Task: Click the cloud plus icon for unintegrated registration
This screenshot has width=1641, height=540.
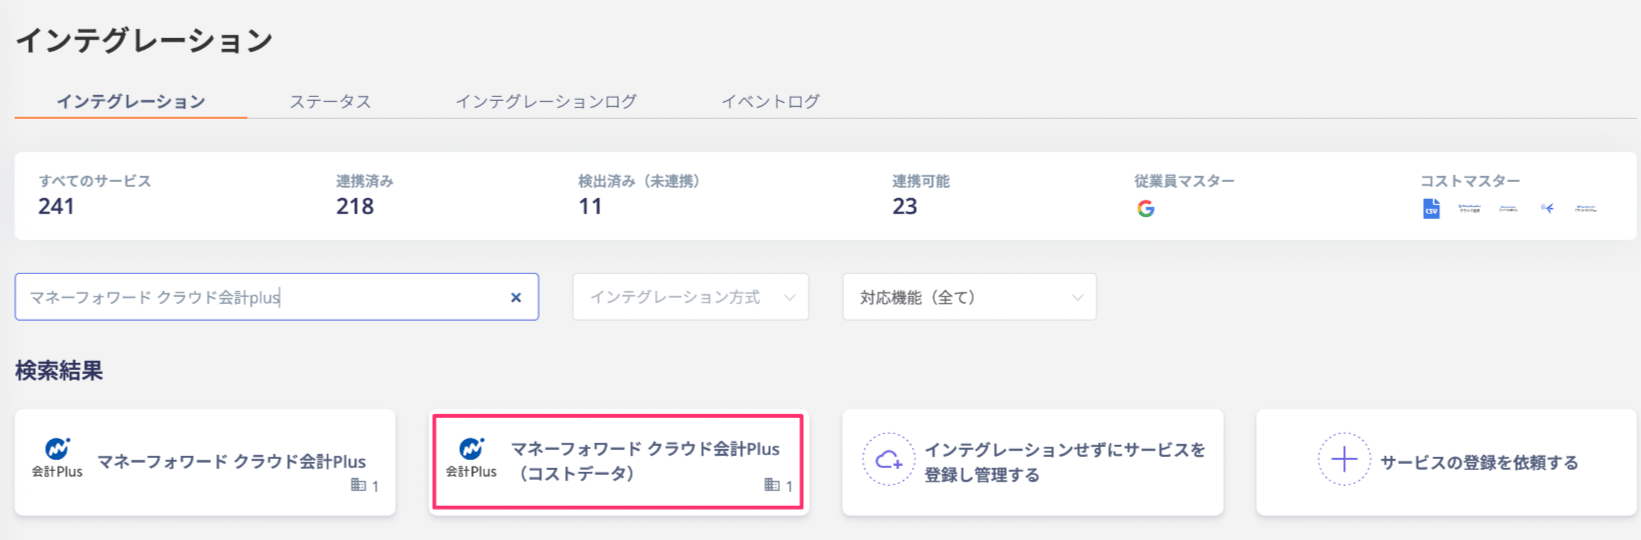Action: tap(888, 459)
